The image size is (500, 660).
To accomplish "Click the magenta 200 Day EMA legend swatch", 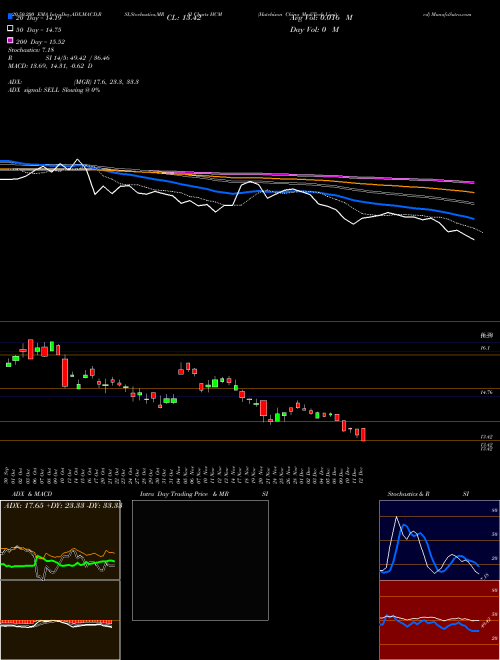I will [10, 40].
